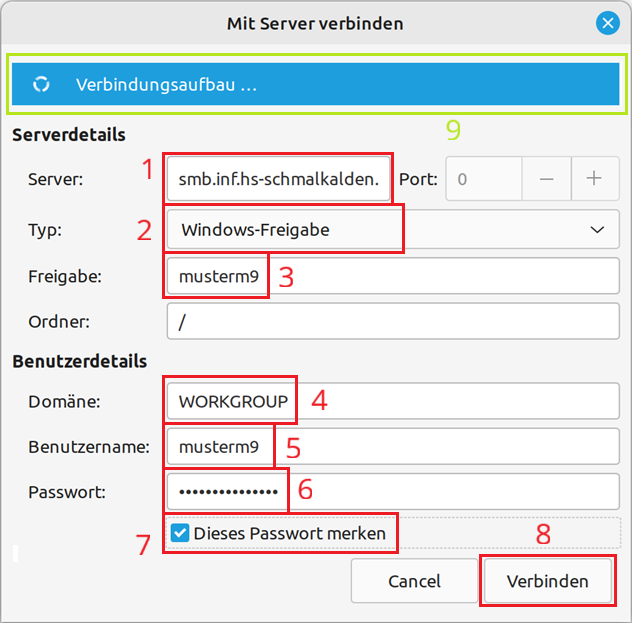Click the Port number field
Viewport: 632px width, 623px height.
(x=484, y=179)
